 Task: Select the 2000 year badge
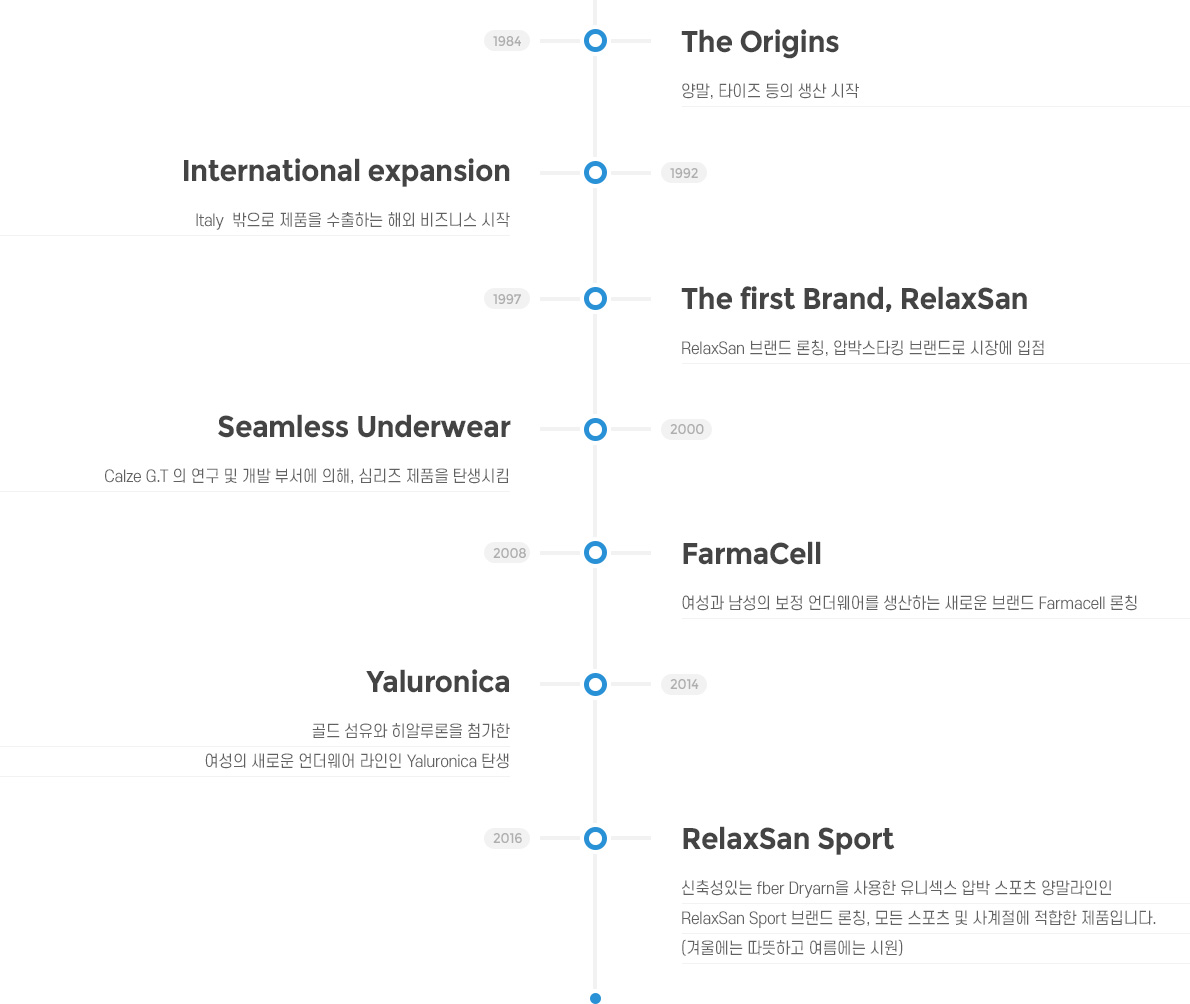686,430
